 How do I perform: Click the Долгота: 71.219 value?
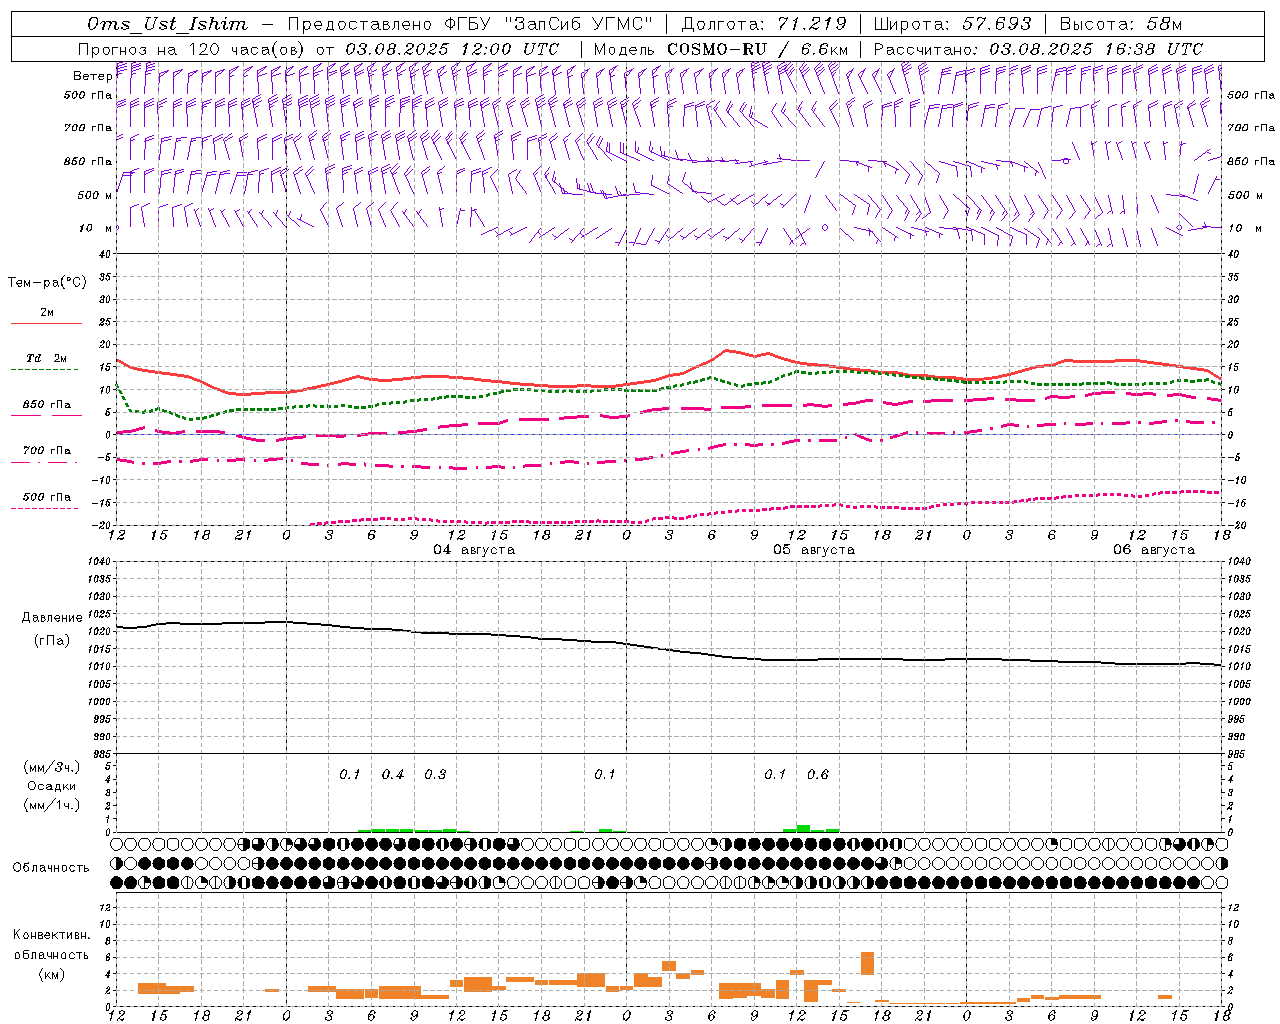[765, 24]
